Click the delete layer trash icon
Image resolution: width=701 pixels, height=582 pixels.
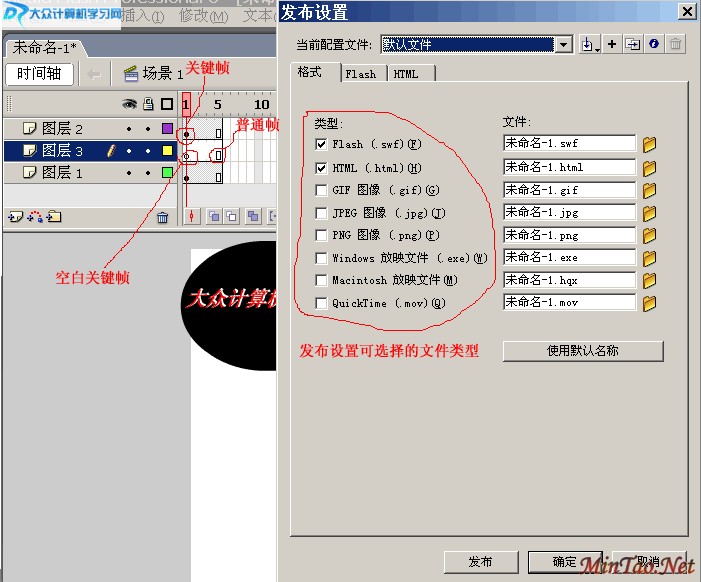click(162, 216)
